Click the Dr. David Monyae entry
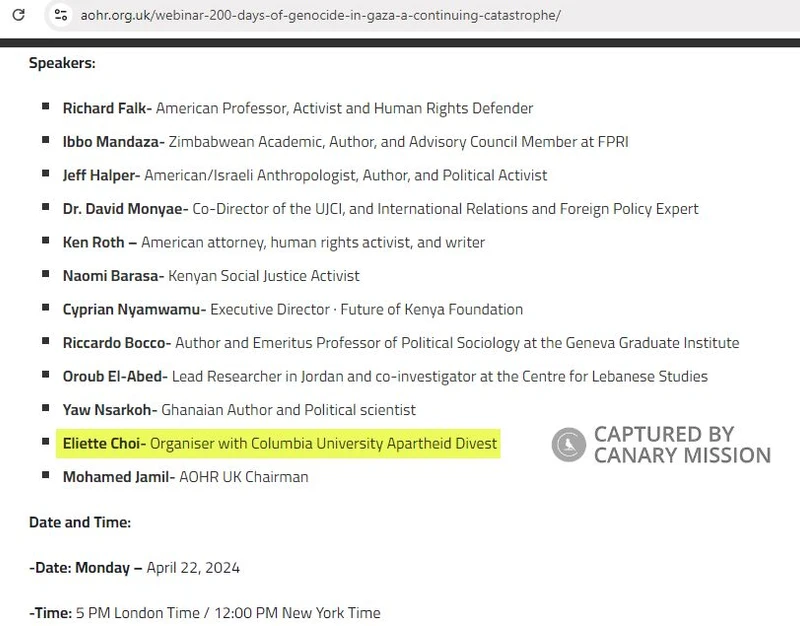The height and width of the screenshot is (626, 800). (122, 208)
